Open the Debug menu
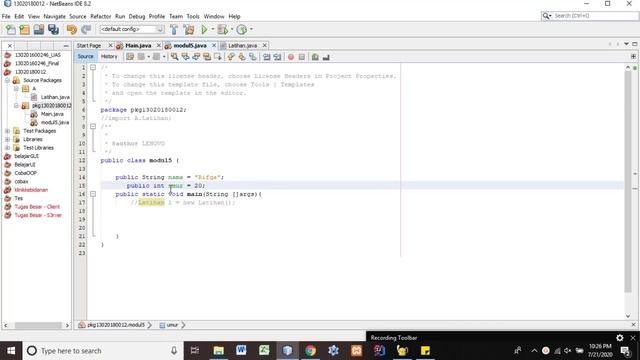The height and width of the screenshot is (360, 640). point(137,16)
